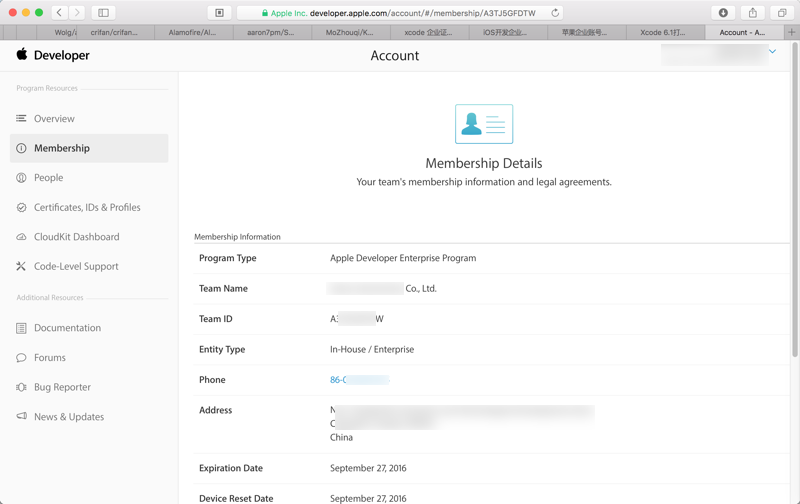
Task: Go back with Safari's back arrow
Action: [x=59, y=13]
